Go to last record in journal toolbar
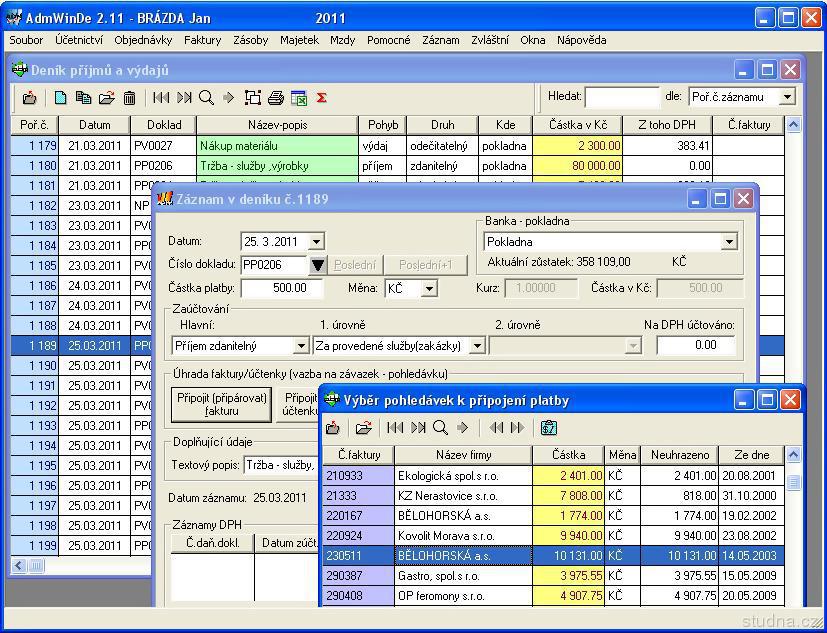Viewport: 827px width, 633px height. coord(184,98)
